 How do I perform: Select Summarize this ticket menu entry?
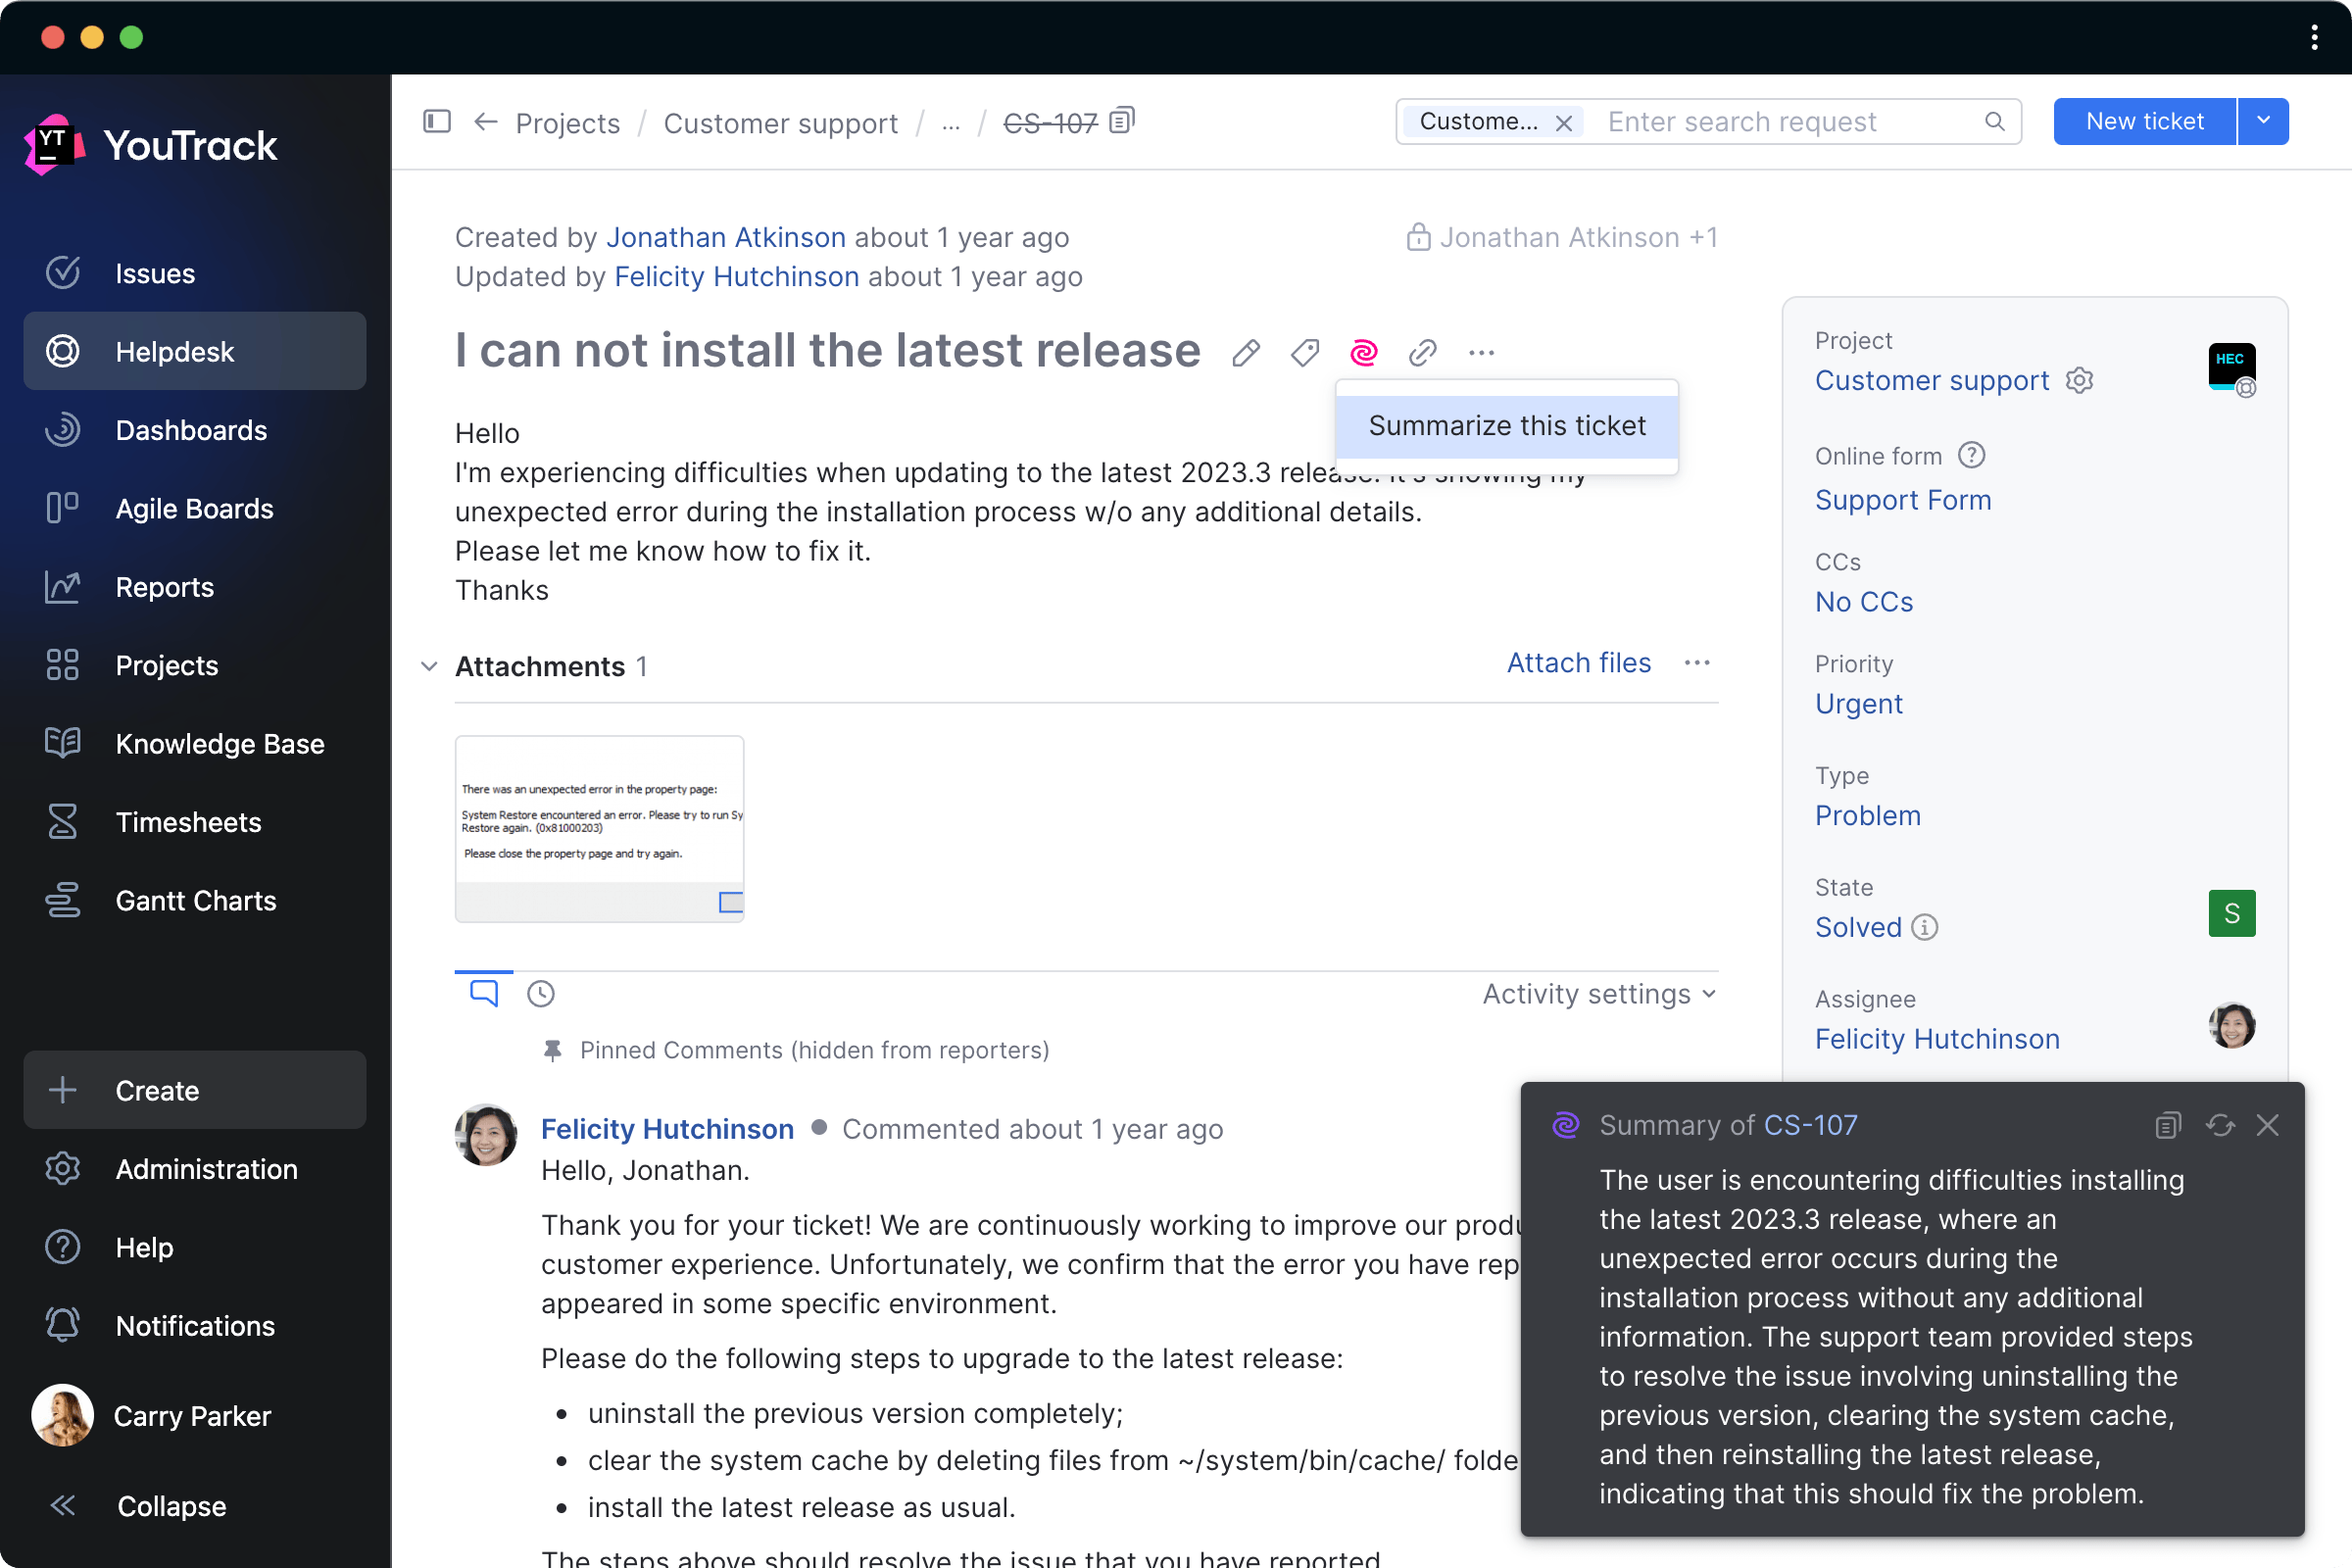pos(1506,425)
